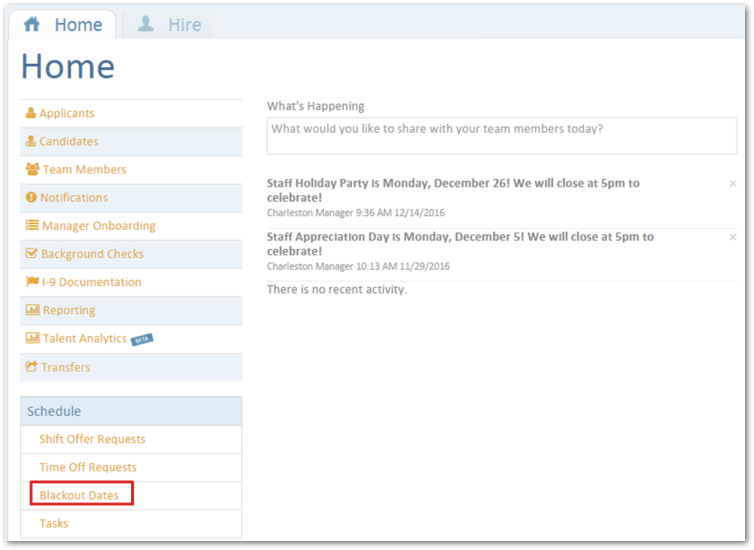Click the Background Checks checkmark icon
754x550 pixels.
31,253
